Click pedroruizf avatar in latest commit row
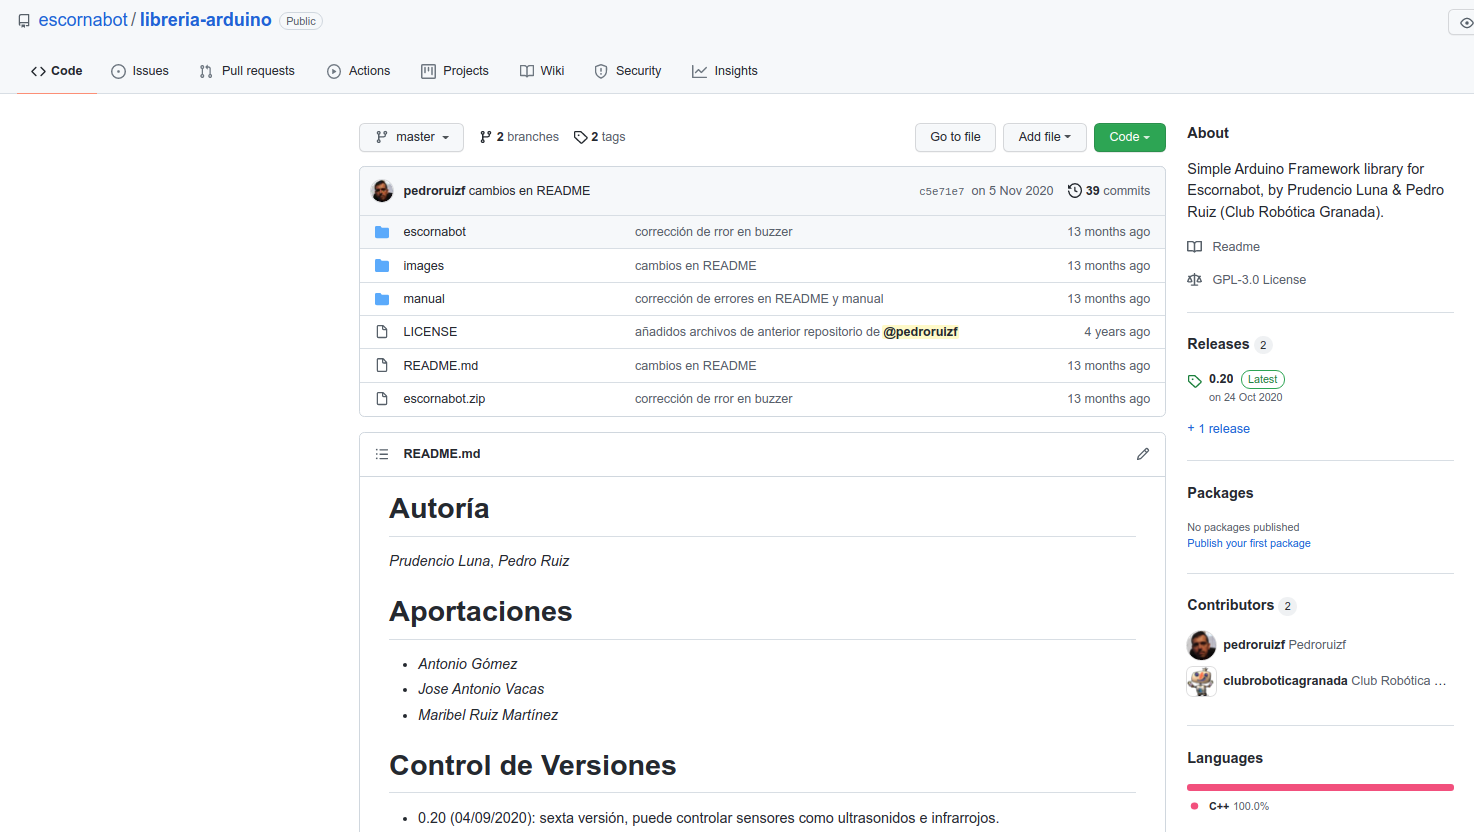Screen dimensions: 1474x832 point(382,191)
